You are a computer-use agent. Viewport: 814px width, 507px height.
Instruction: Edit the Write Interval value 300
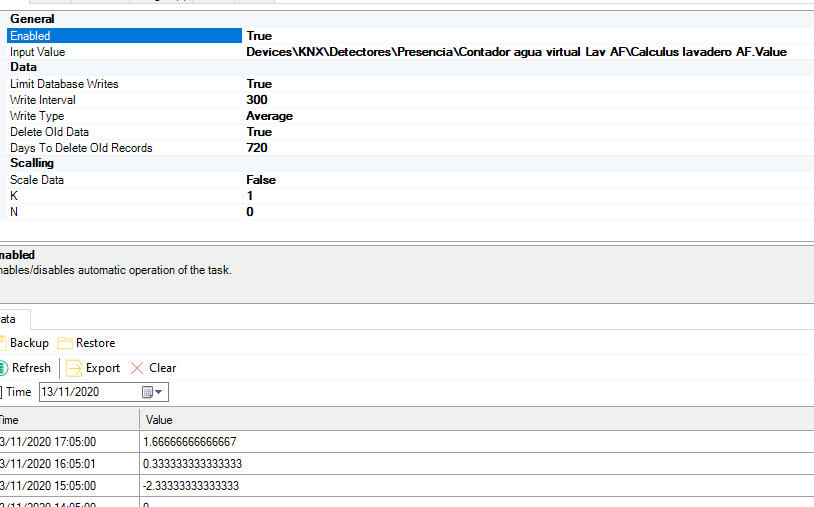[x=257, y=100]
